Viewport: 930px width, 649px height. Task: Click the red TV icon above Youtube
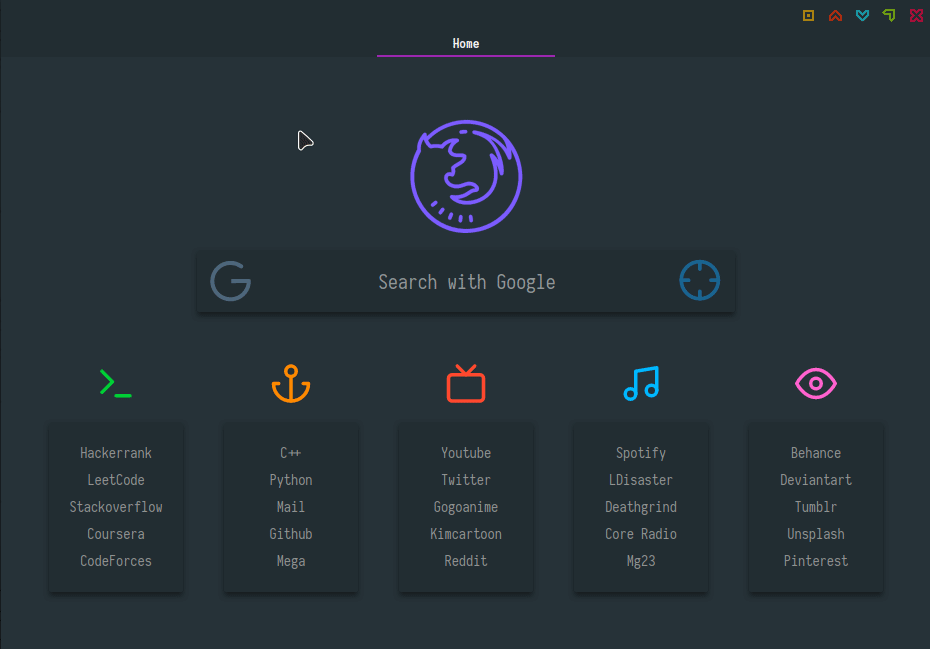coord(465,383)
